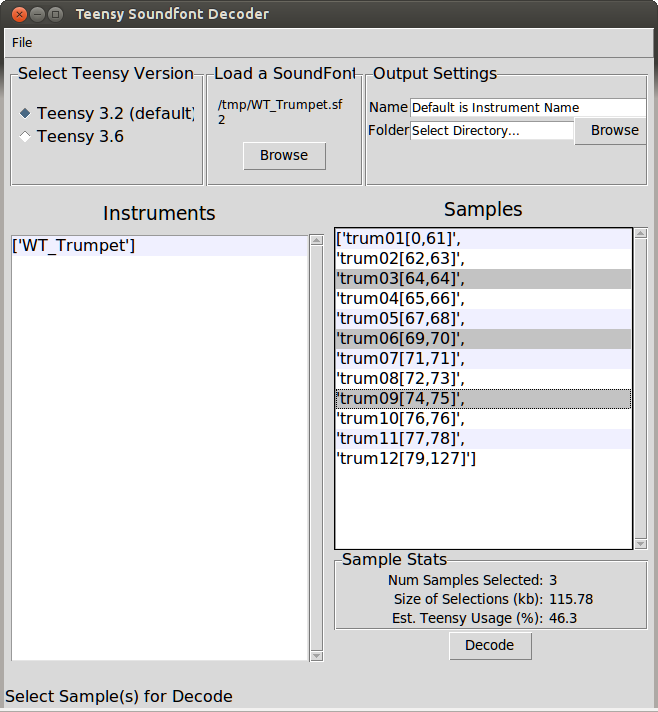
Task: Click Browse button in Output Settings
Action: pyautogui.click(x=611, y=131)
